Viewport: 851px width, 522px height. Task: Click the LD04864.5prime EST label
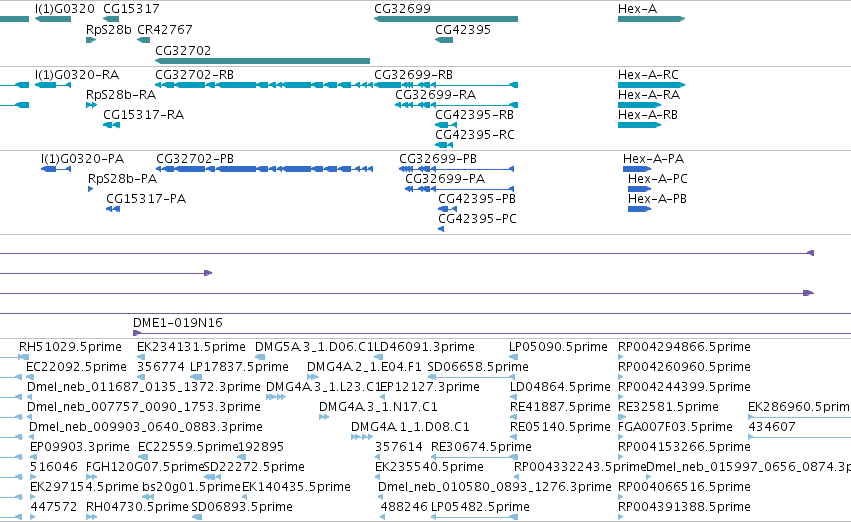[560, 387]
